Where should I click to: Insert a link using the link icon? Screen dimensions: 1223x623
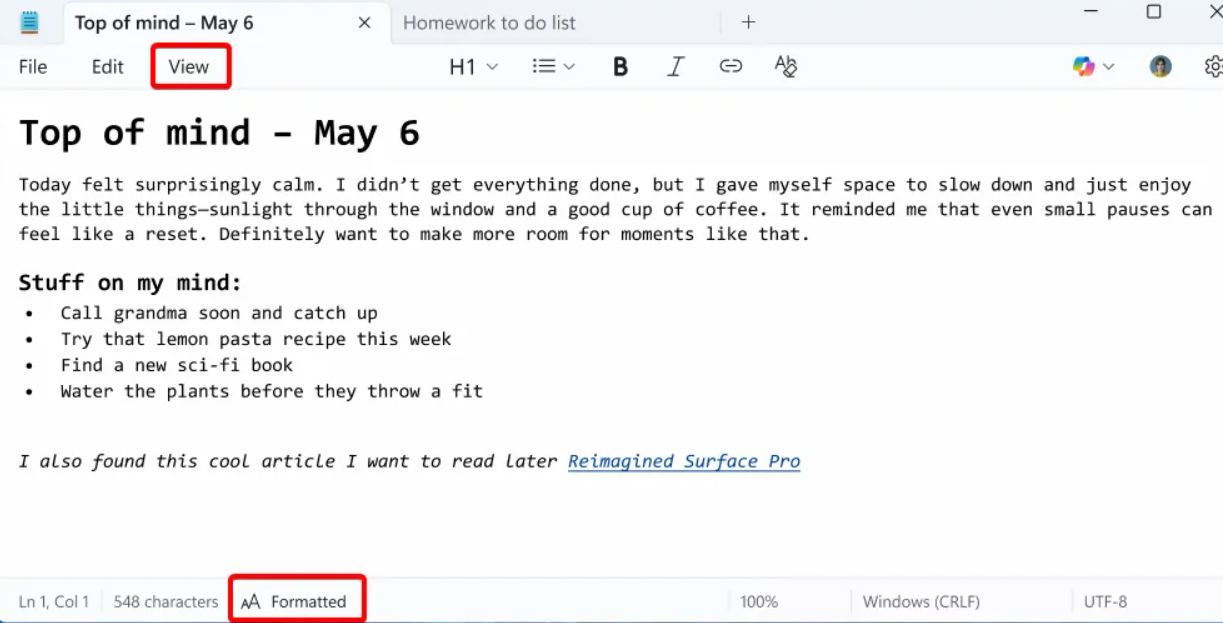pyautogui.click(x=731, y=67)
